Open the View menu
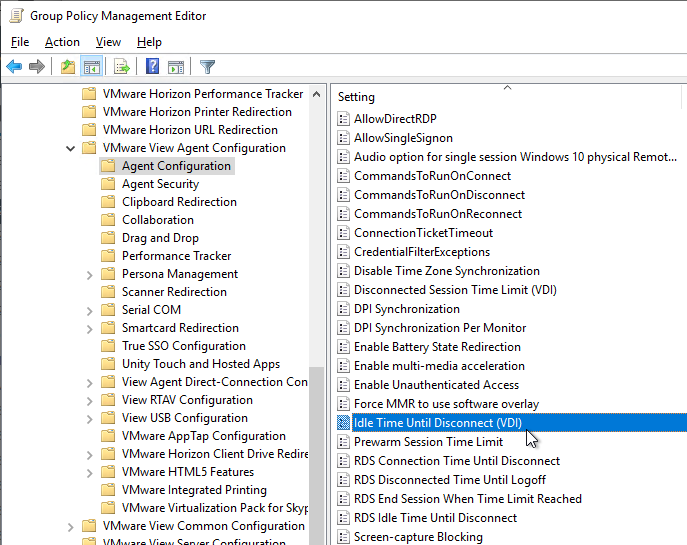The width and height of the screenshot is (687, 545). pyautogui.click(x=108, y=42)
